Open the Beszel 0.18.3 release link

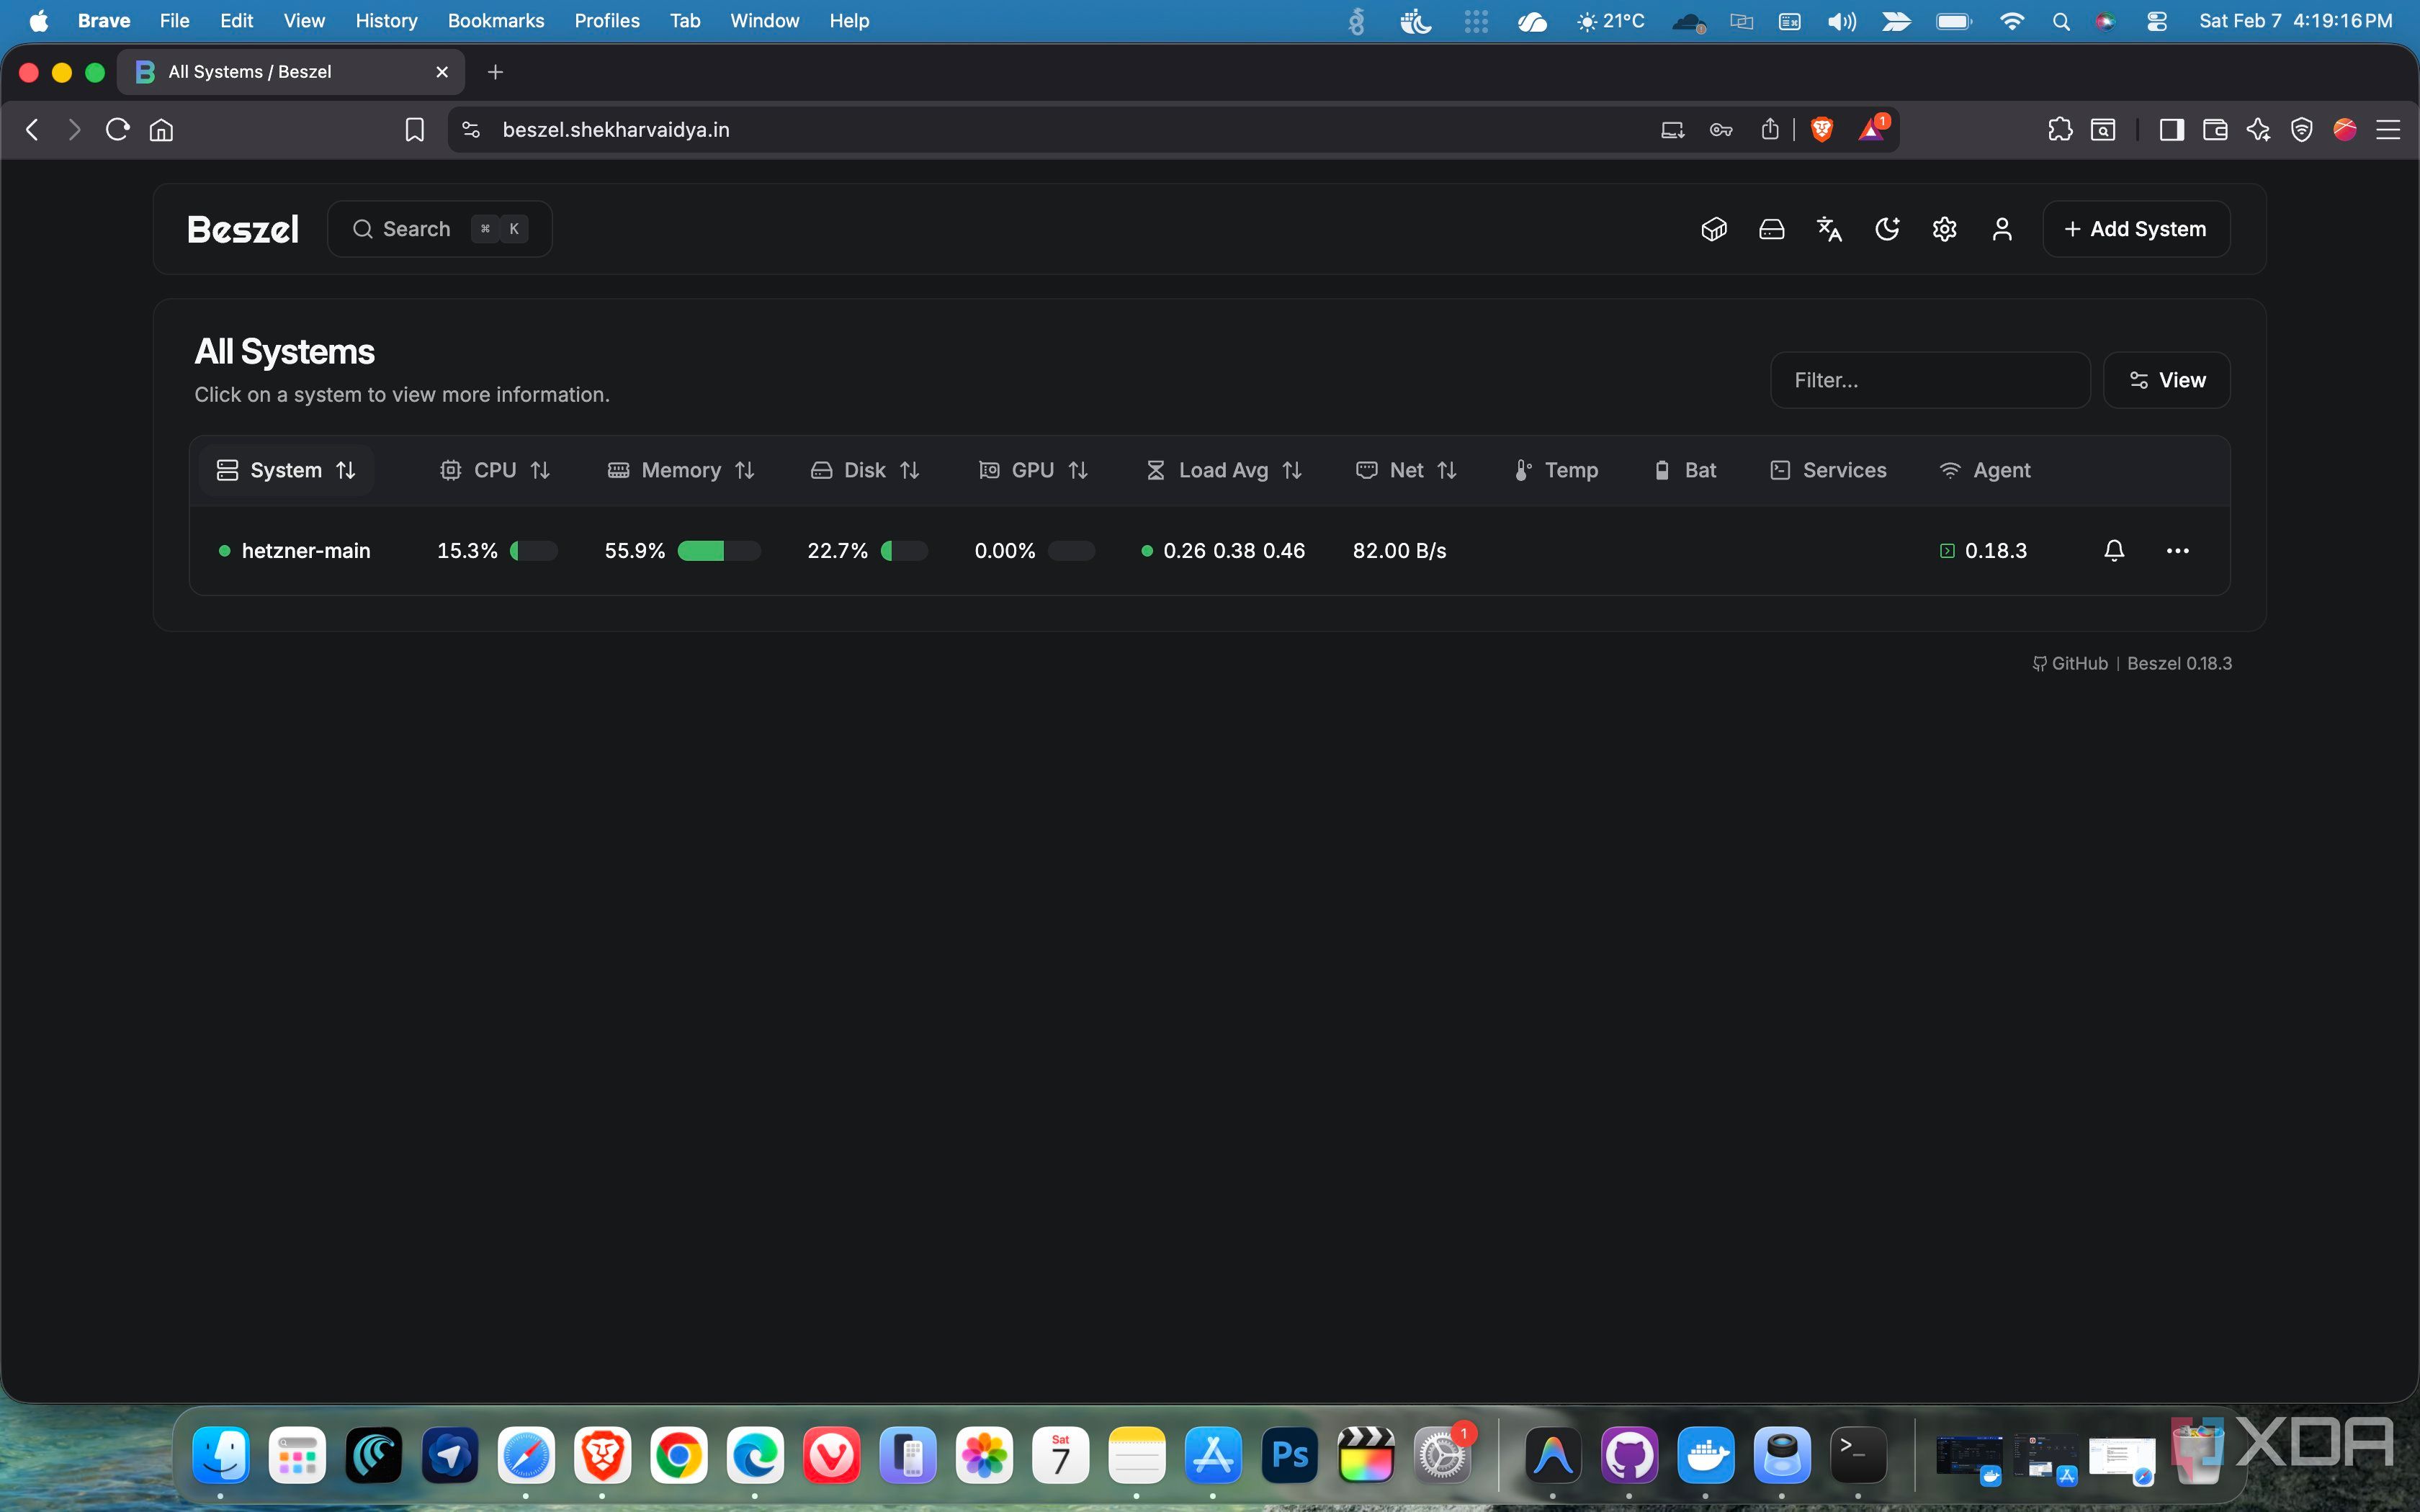[2180, 664]
